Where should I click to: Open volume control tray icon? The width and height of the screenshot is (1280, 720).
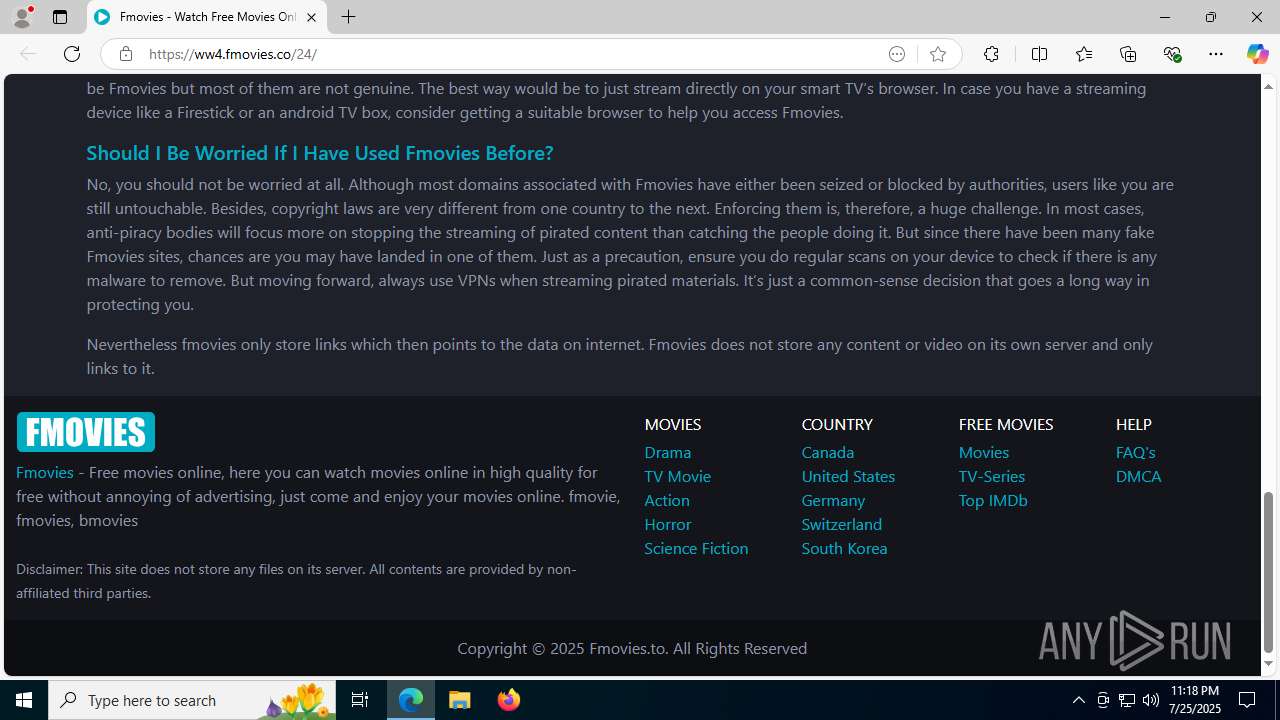tap(1151, 700)
